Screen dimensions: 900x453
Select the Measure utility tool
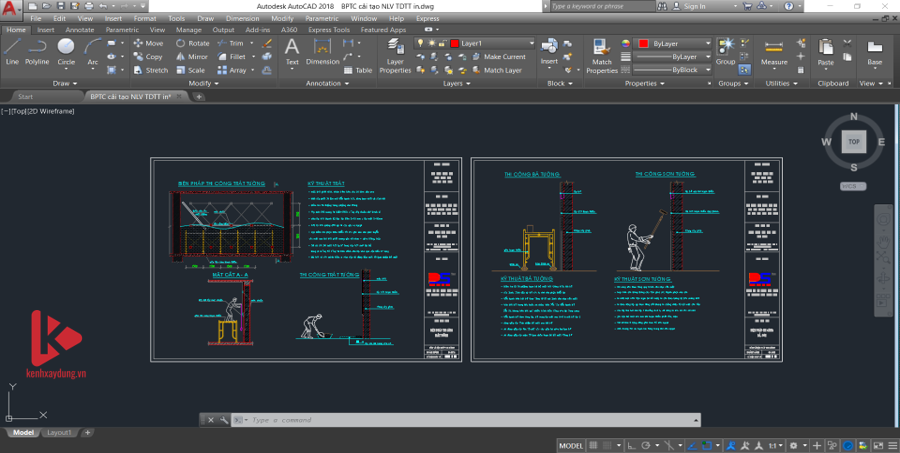[774, 53]
